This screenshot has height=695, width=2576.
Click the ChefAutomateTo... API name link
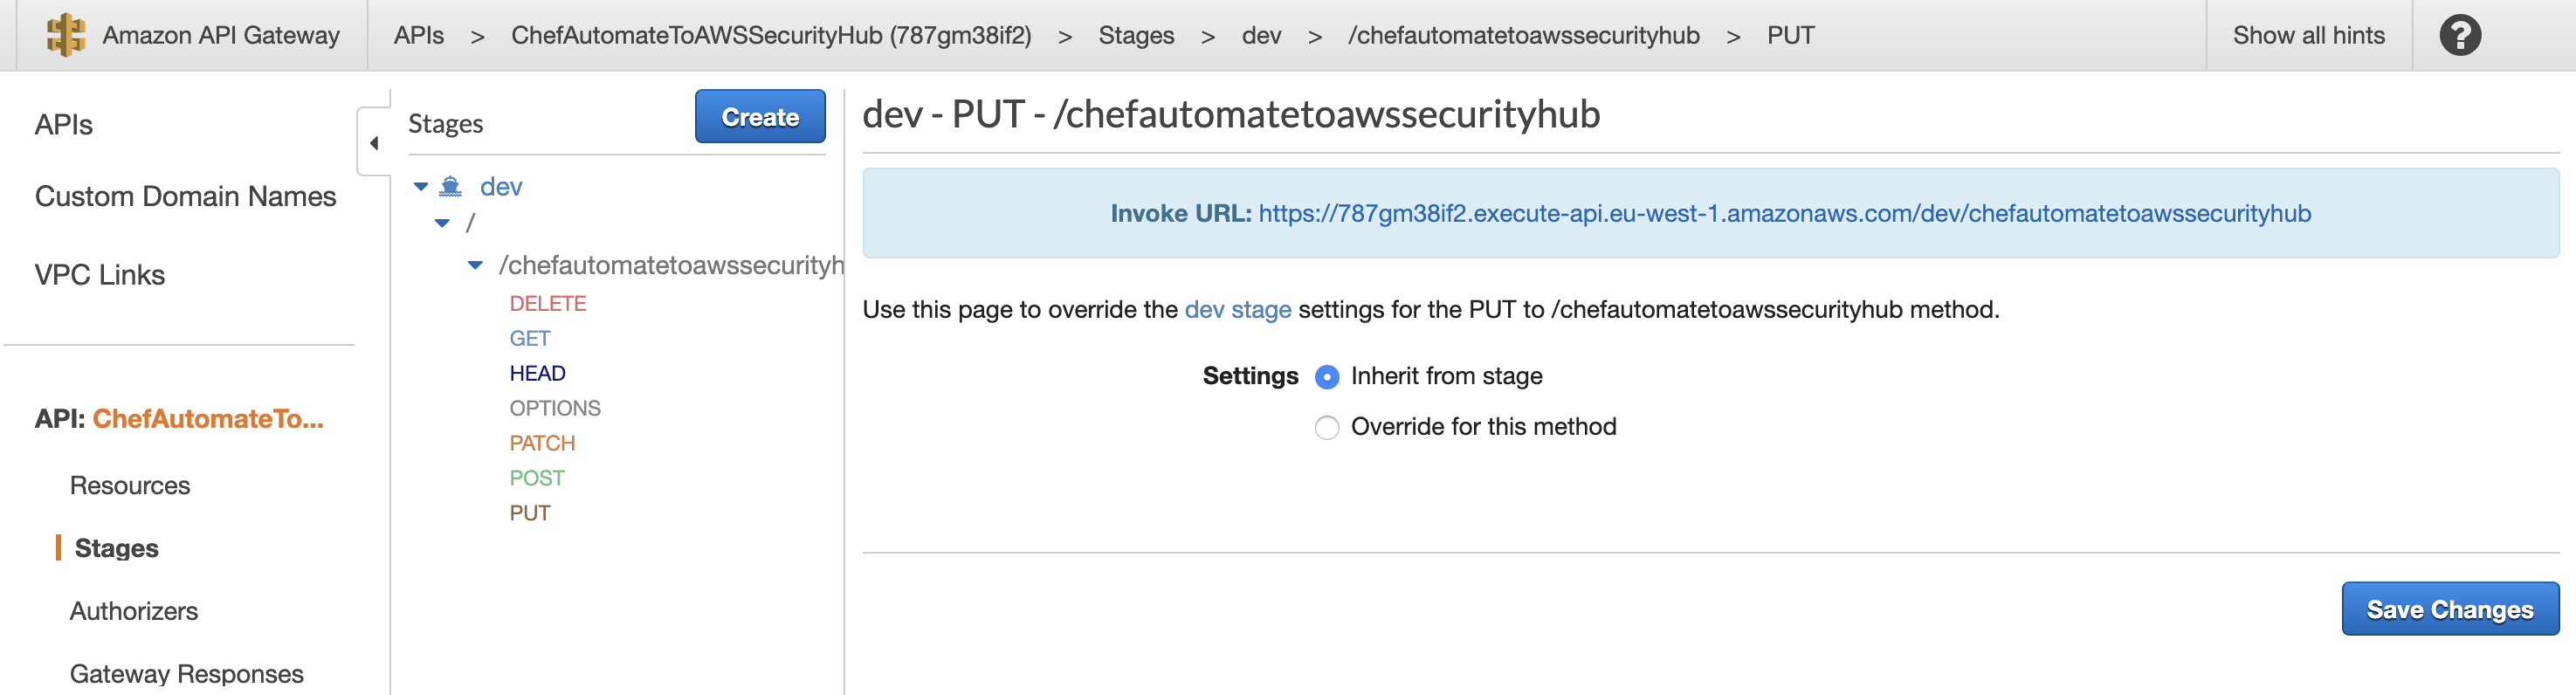[208, 419]
